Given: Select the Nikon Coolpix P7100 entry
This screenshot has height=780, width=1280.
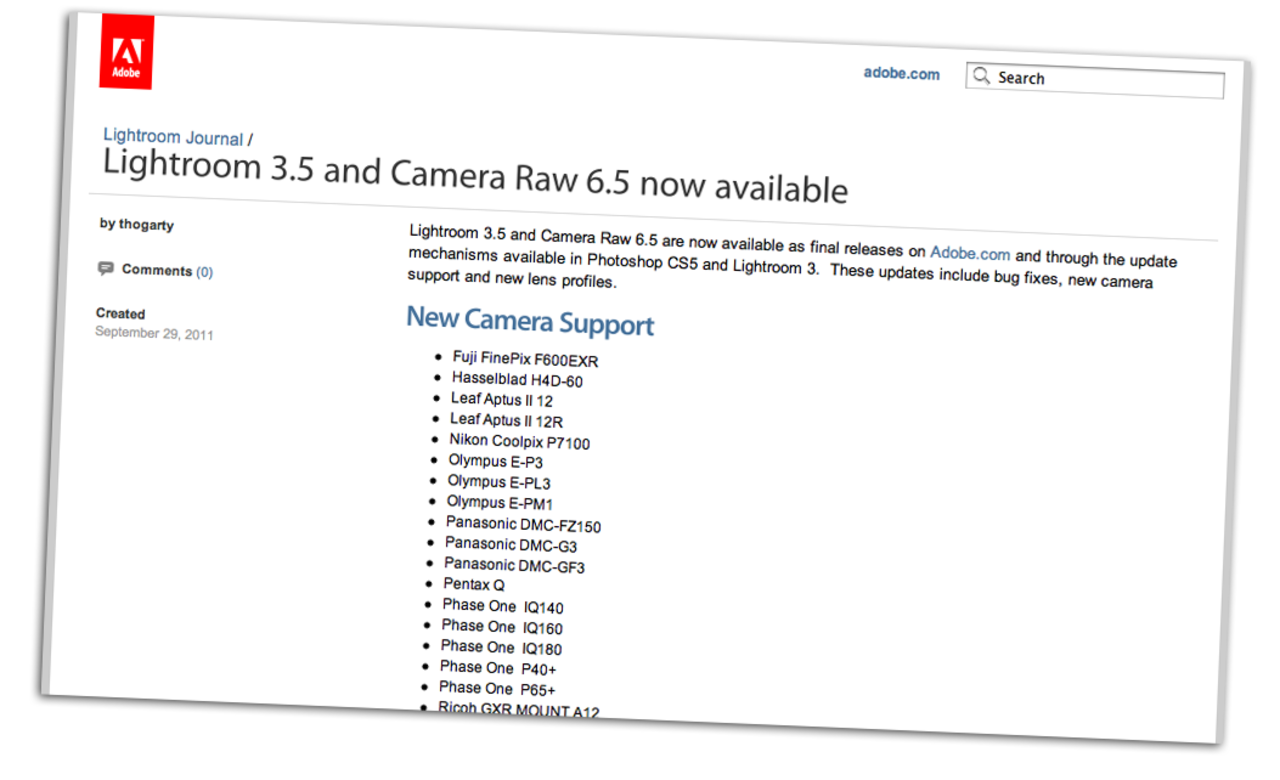Looking at the screenshot, I should pos(519,441).
